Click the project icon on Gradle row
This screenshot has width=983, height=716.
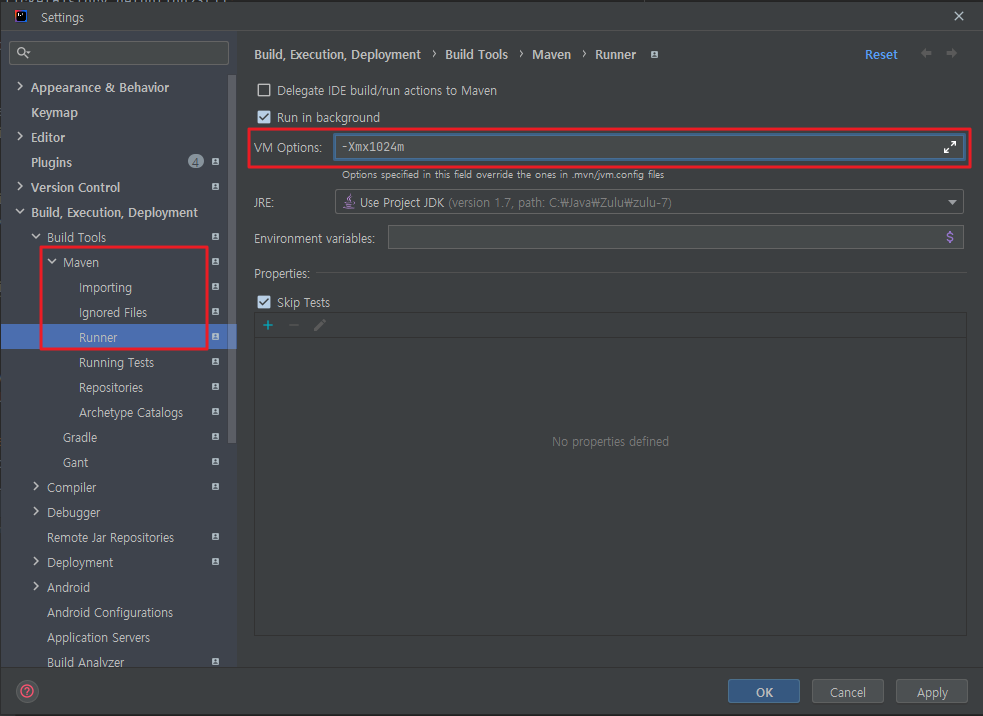click(216, 436)
